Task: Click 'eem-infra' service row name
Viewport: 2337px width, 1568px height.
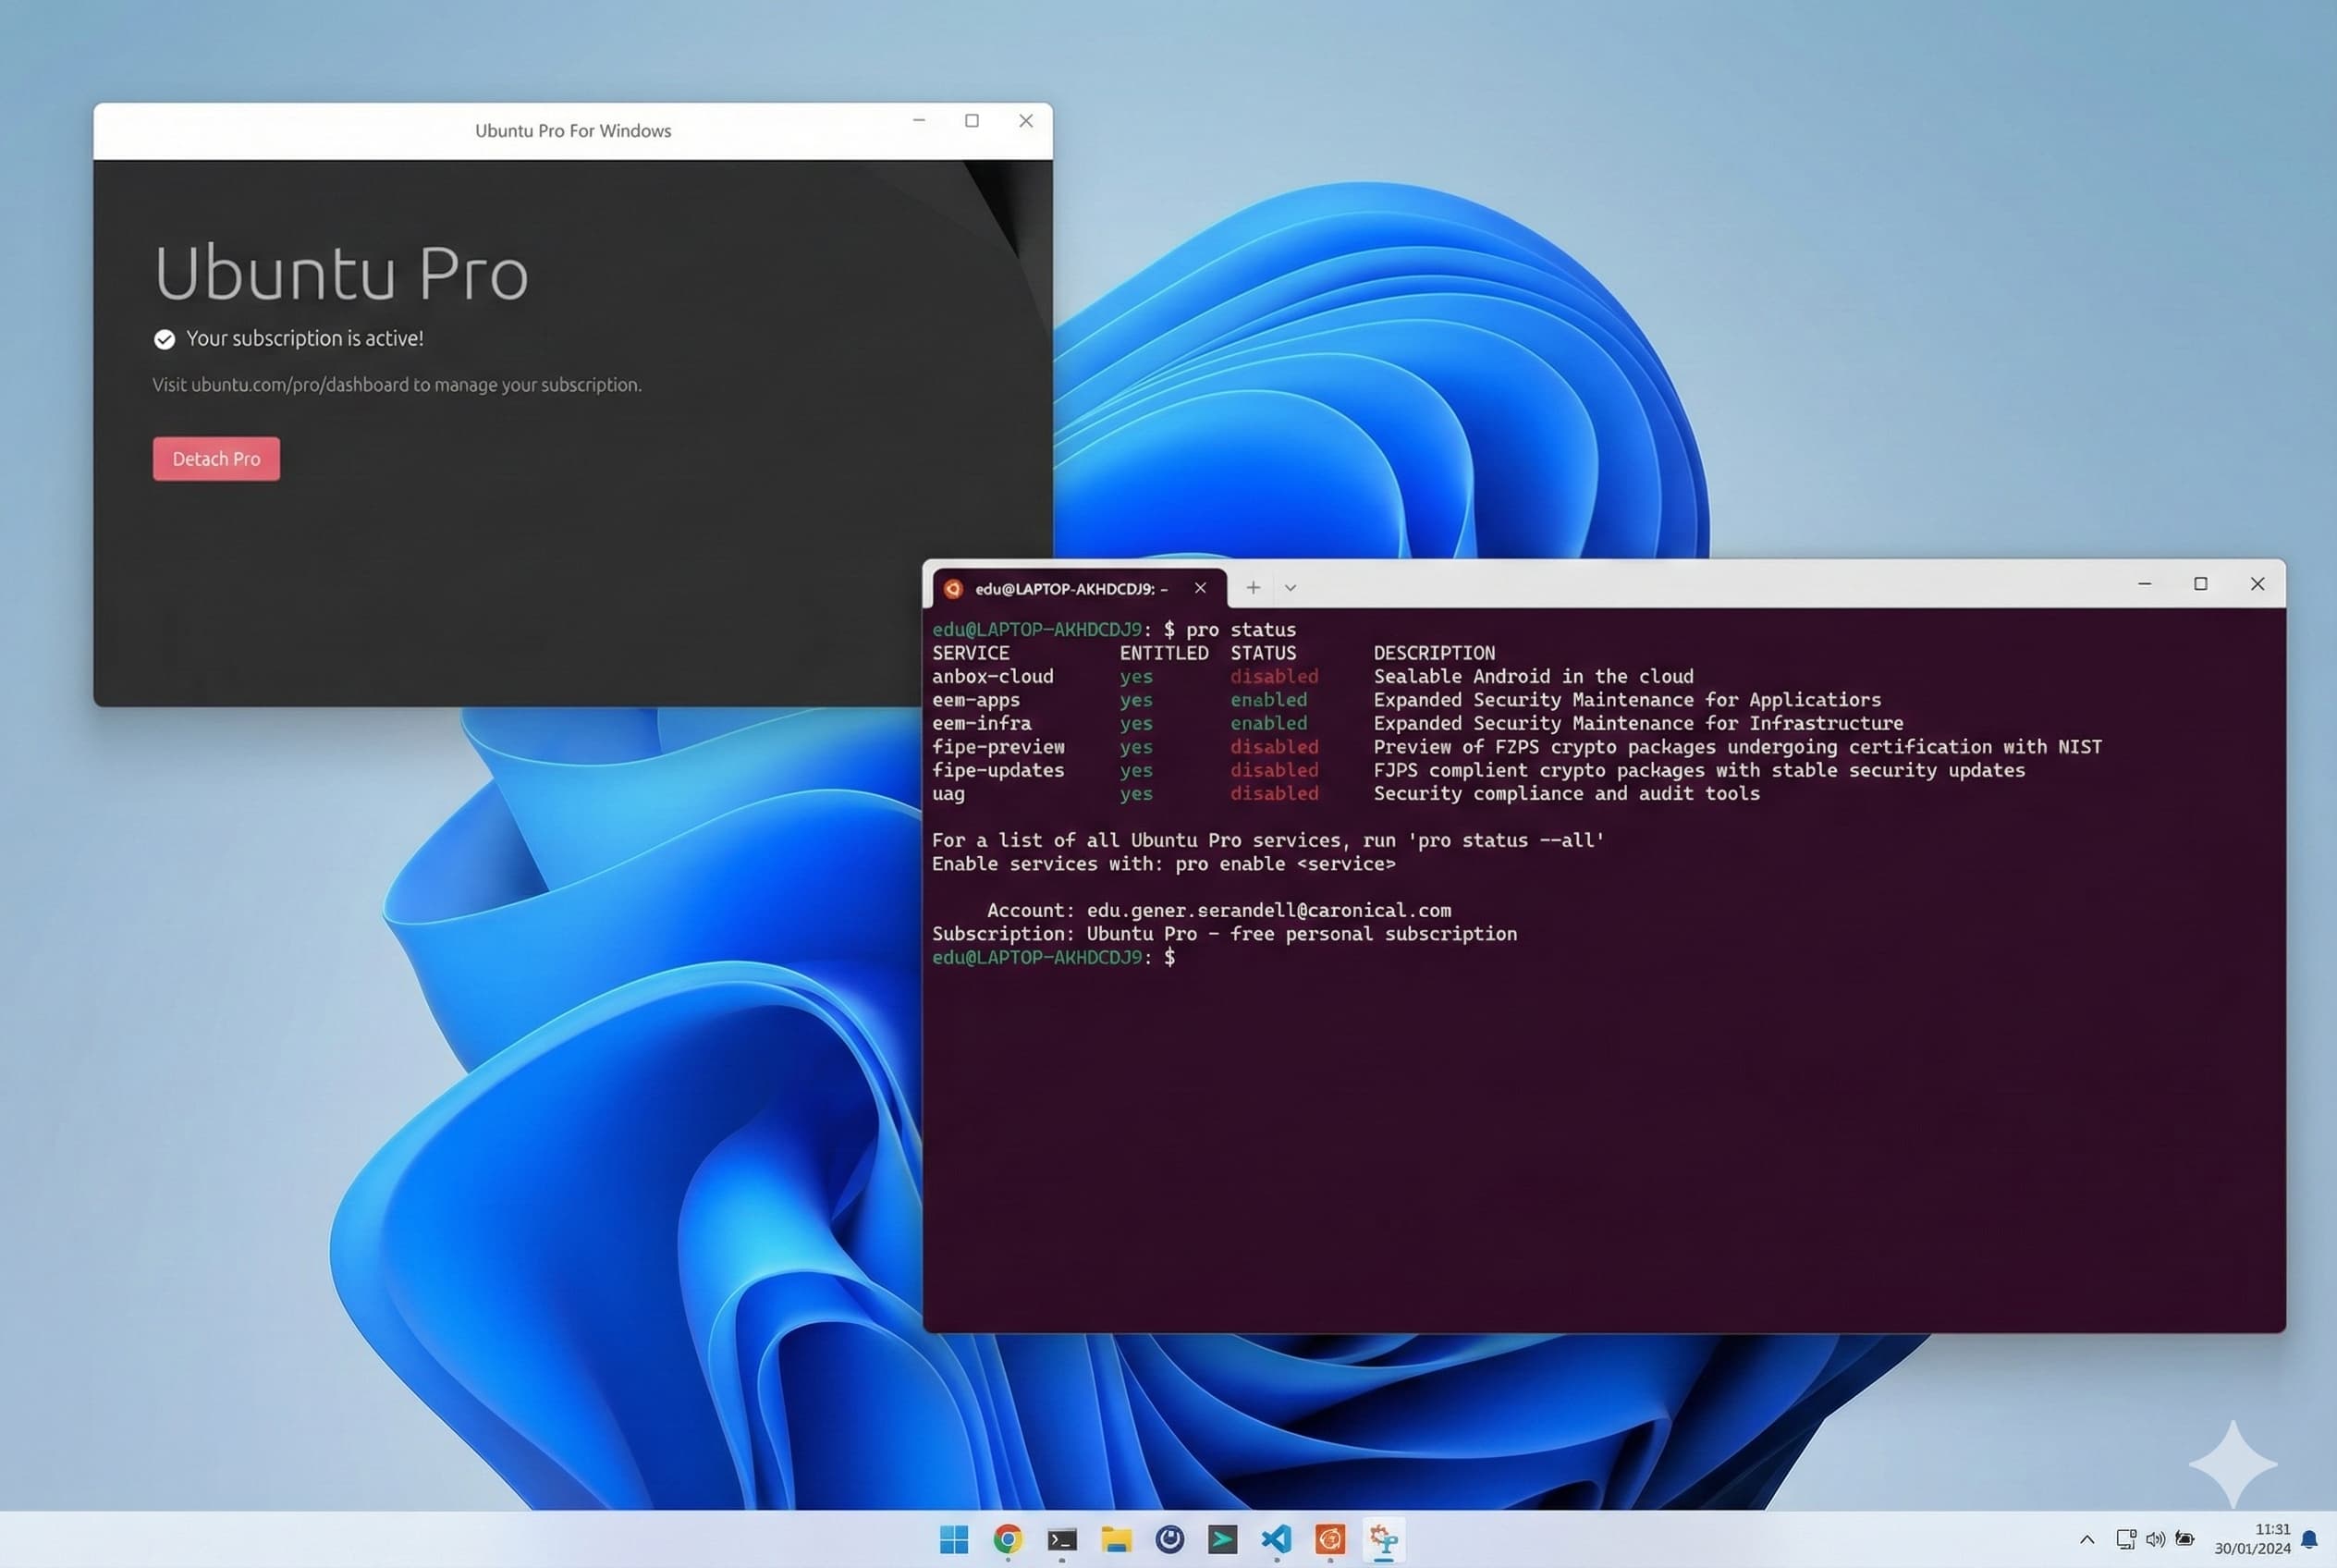Action: 982,723
